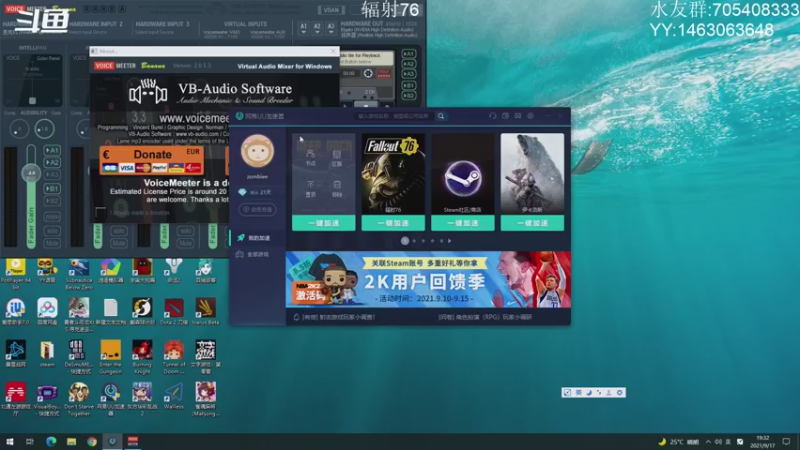
Task: Select device for Hardware Input 3
Action: (x=155, y=32)
